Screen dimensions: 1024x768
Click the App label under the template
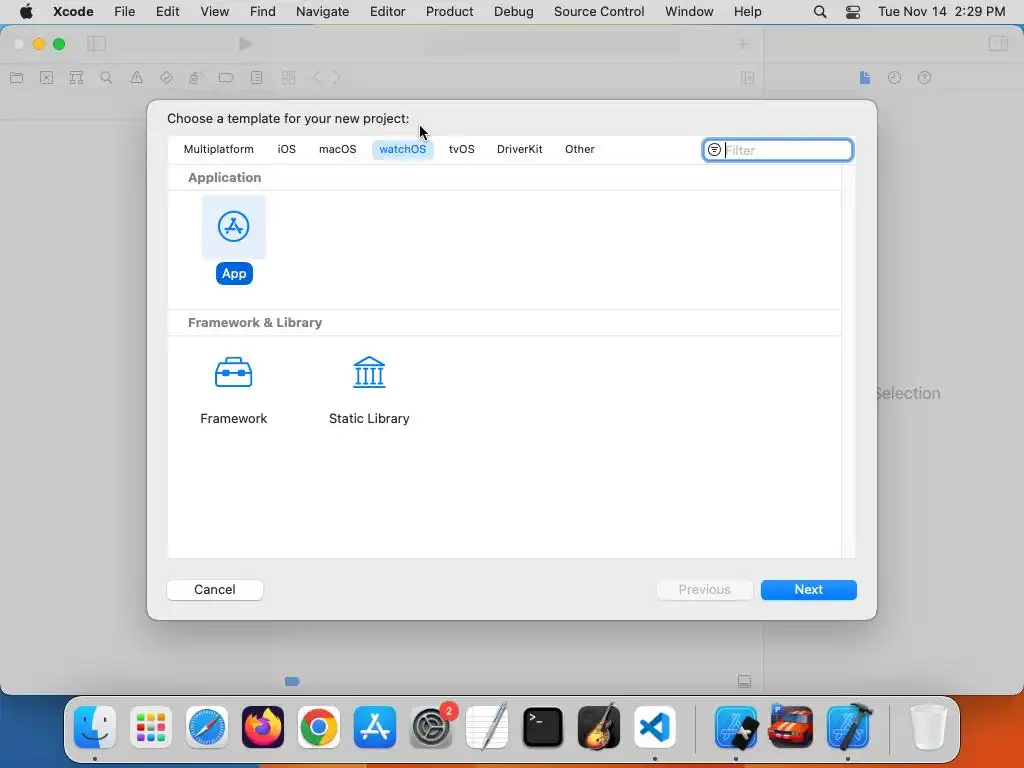pos(234,273)
